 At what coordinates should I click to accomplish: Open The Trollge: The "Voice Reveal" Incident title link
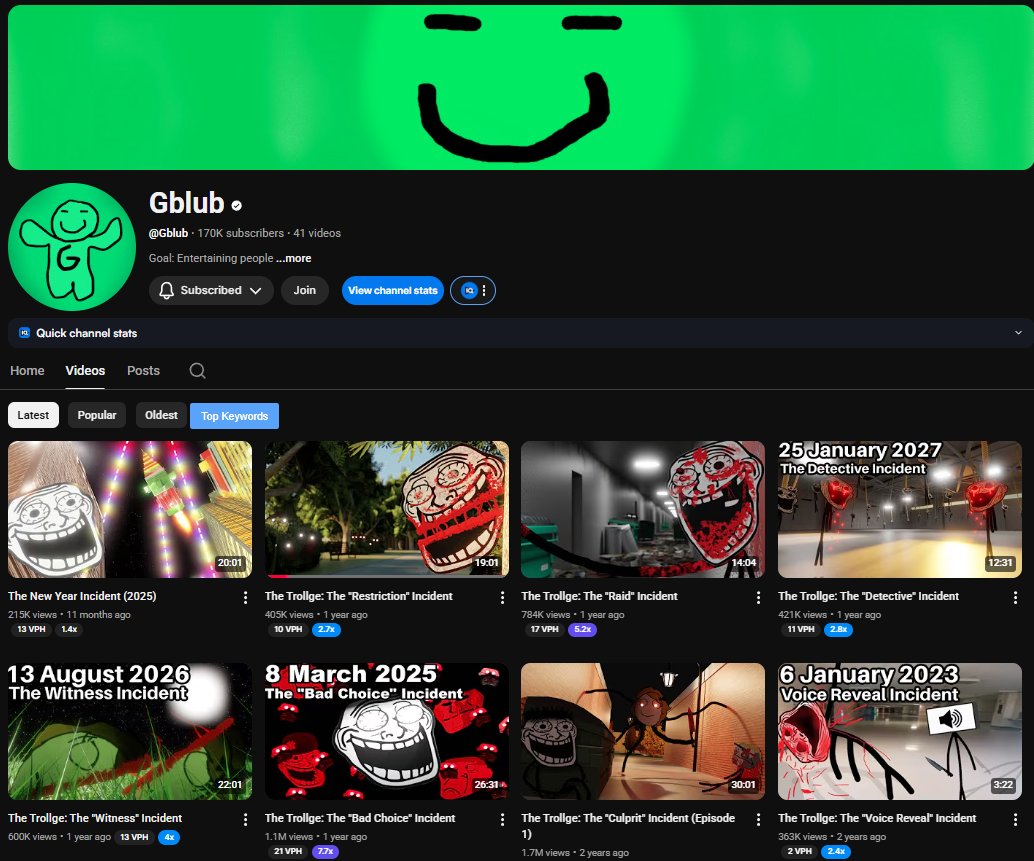(x=877, y=818)
